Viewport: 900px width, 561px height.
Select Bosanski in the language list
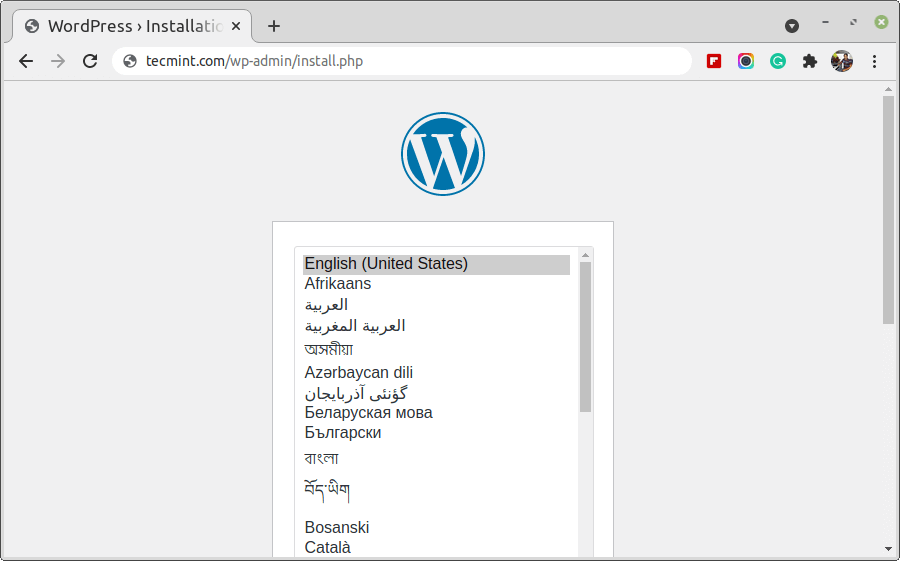tap(337, 527)
